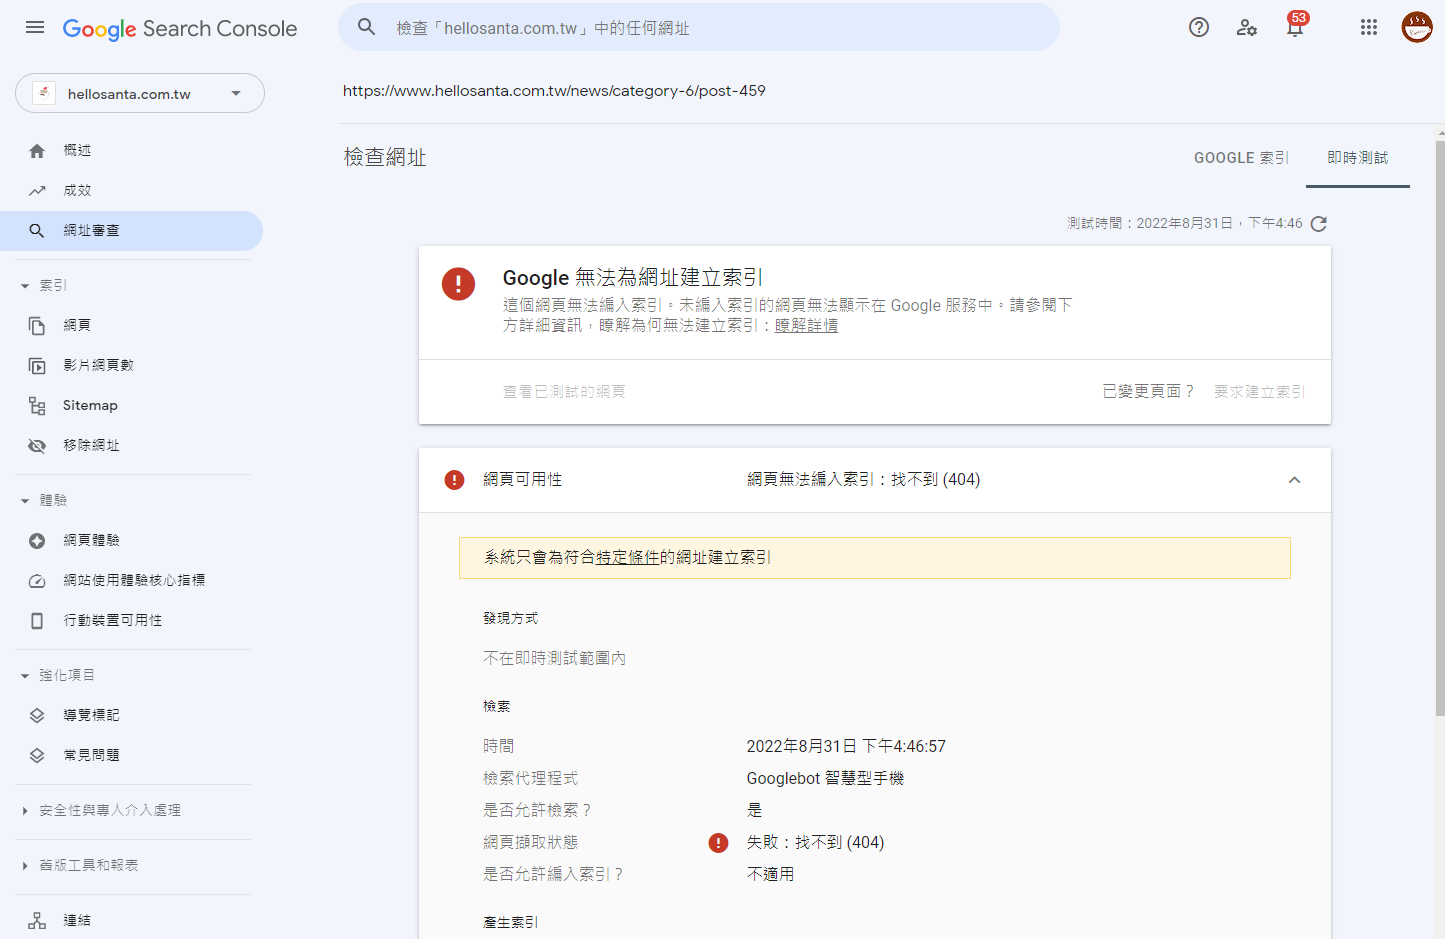Open 行動裝置可用性 in the sidebar
The height and width of the screenshot is (939, 1445).
point(131,621)
